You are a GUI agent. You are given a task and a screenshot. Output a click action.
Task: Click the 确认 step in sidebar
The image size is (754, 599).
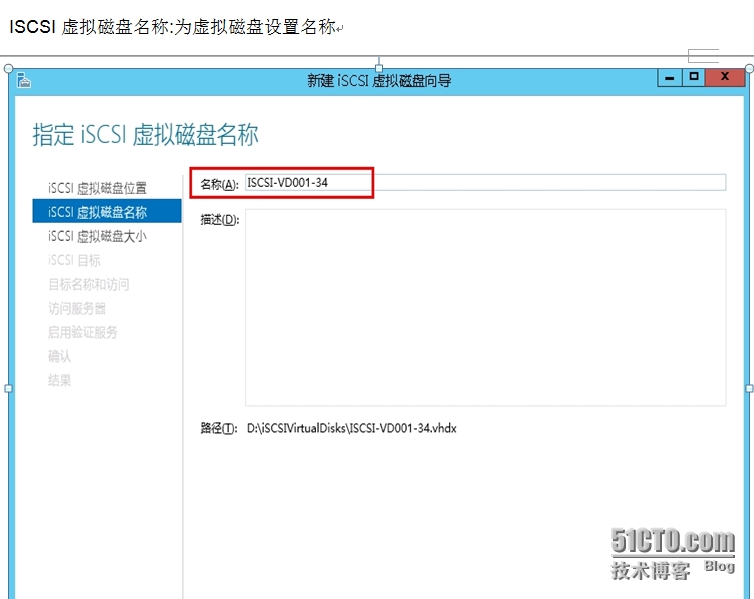59,356
